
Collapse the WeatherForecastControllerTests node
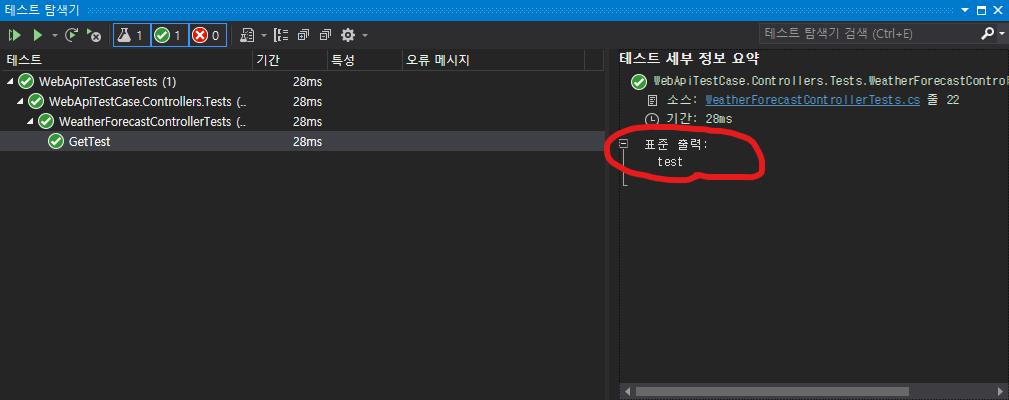click(x=30, y=122)
